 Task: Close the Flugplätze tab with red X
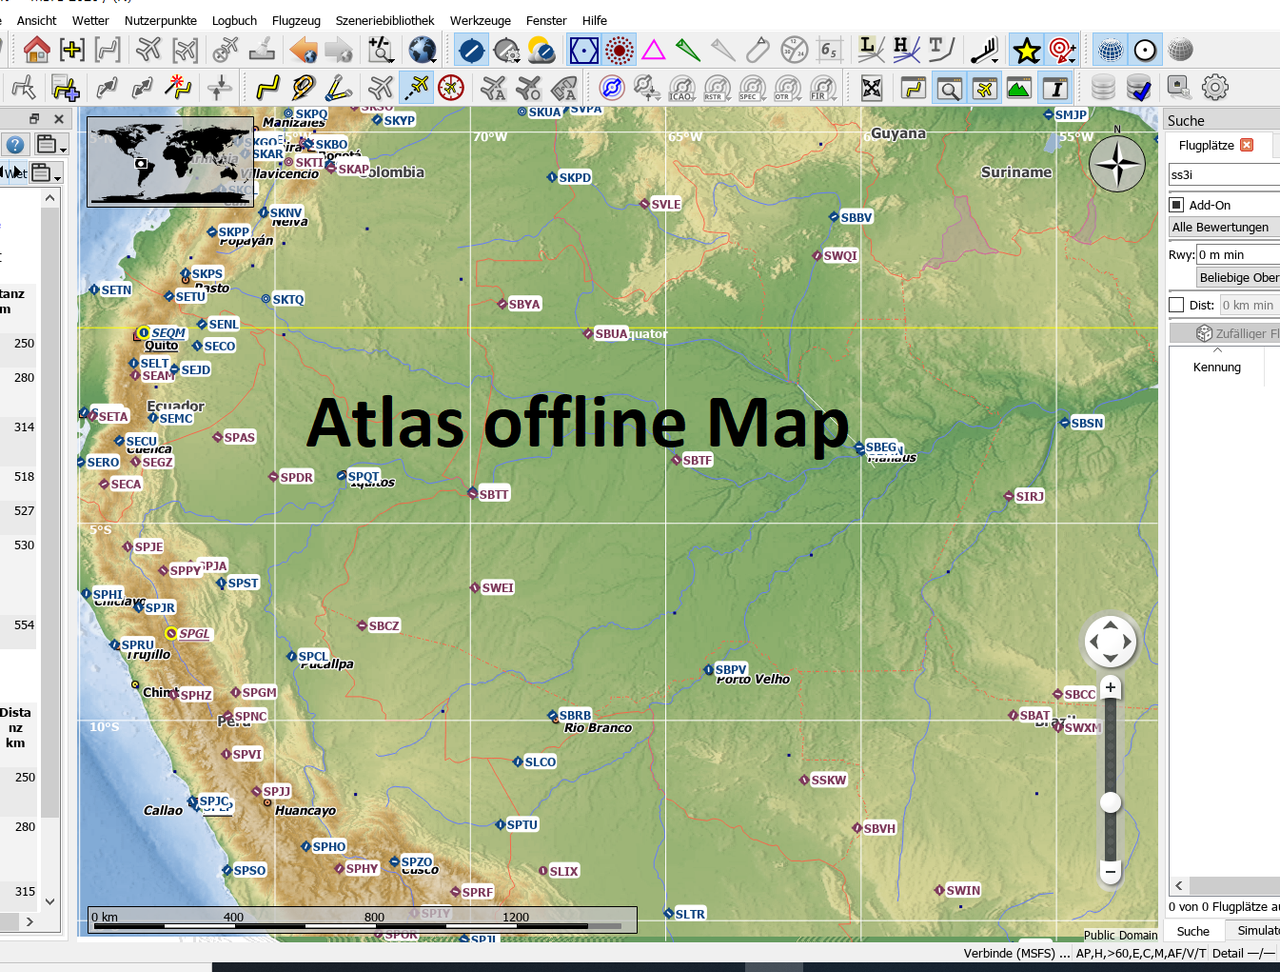point(1246,145)
